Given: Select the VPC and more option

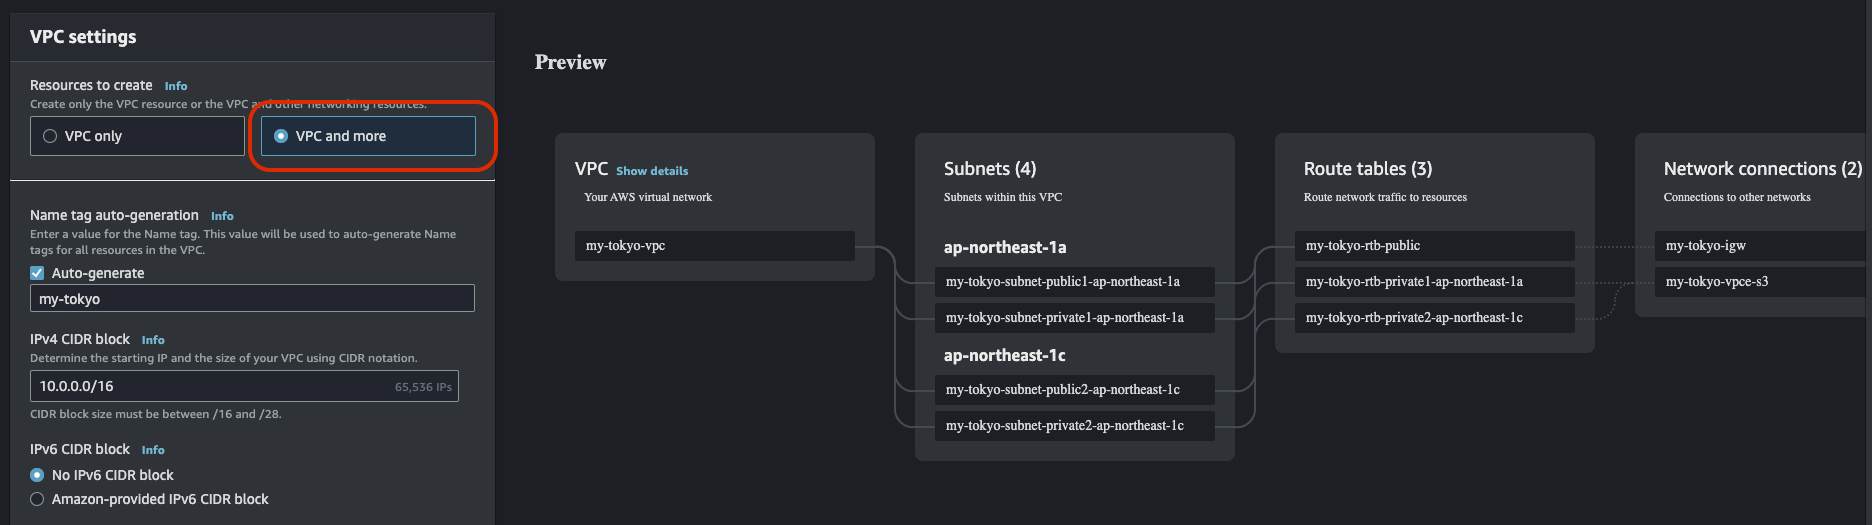Looking at the screenshot, I should tap(281, 136).
